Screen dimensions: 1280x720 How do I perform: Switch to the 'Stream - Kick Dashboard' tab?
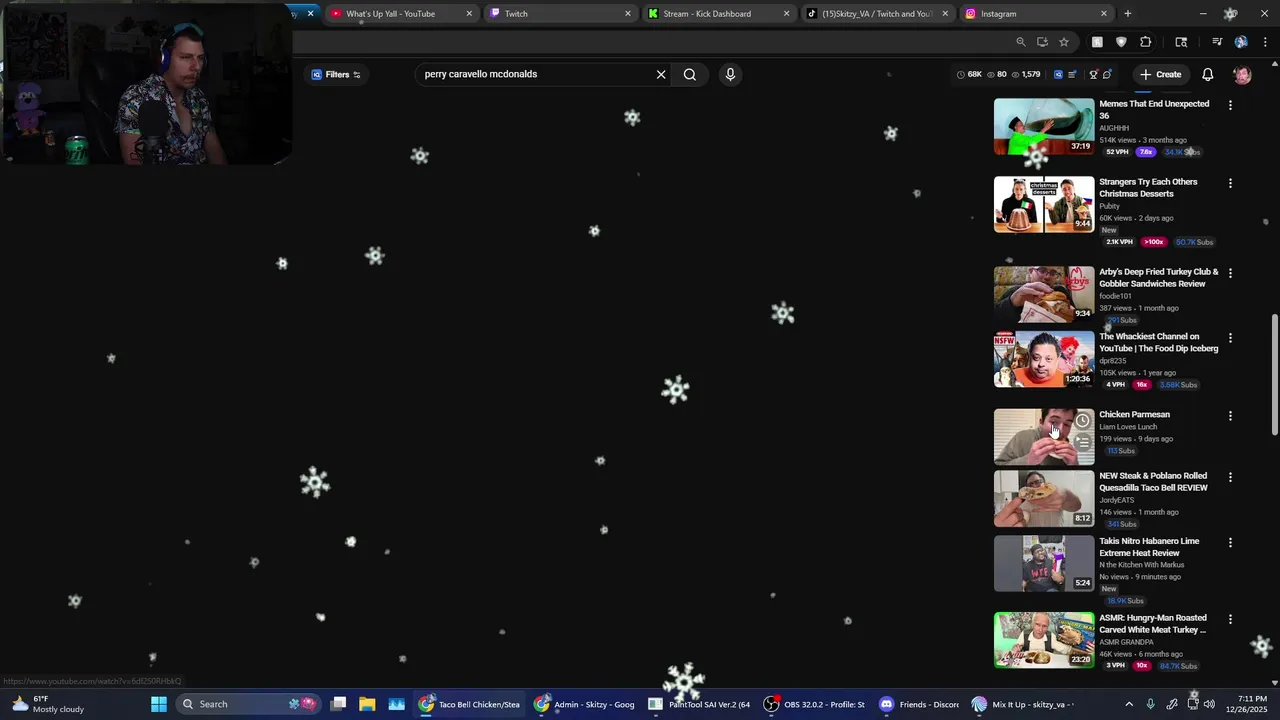718,14
